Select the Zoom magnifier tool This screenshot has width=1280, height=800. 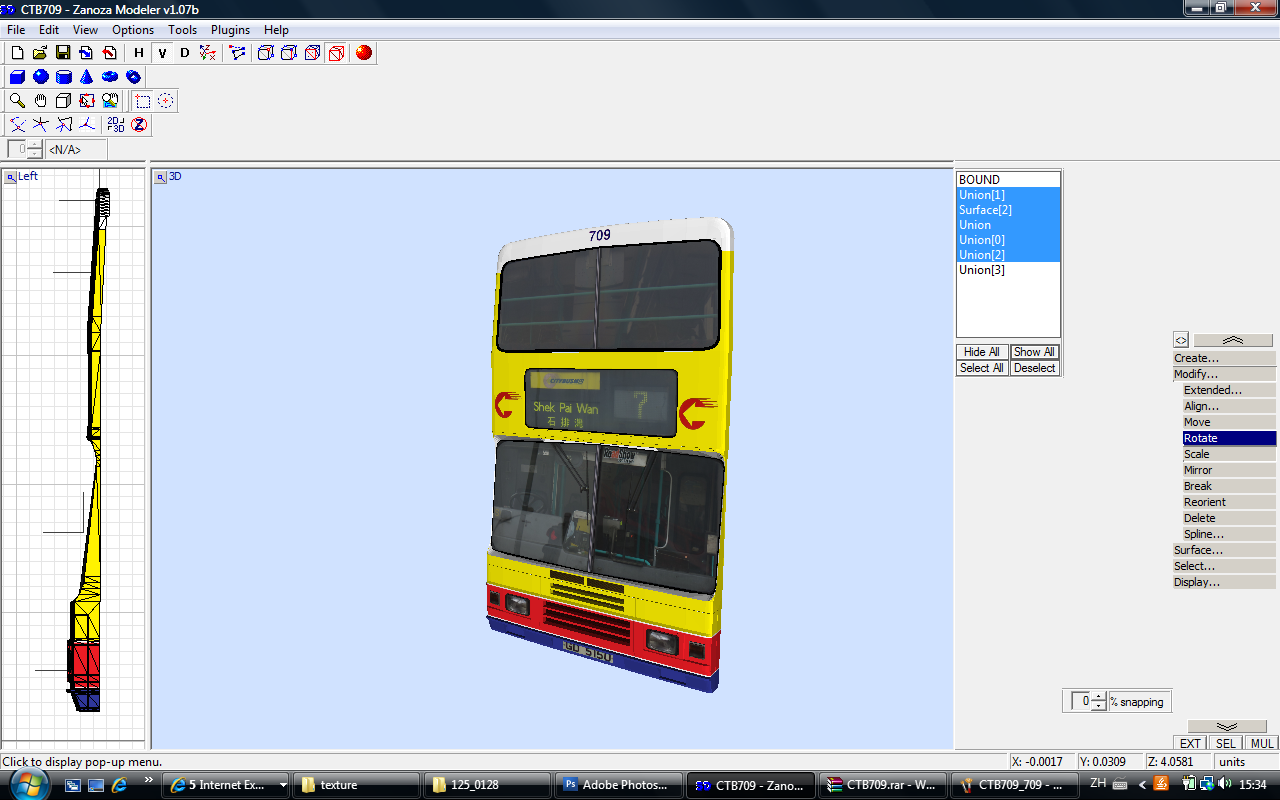[17, 101]
